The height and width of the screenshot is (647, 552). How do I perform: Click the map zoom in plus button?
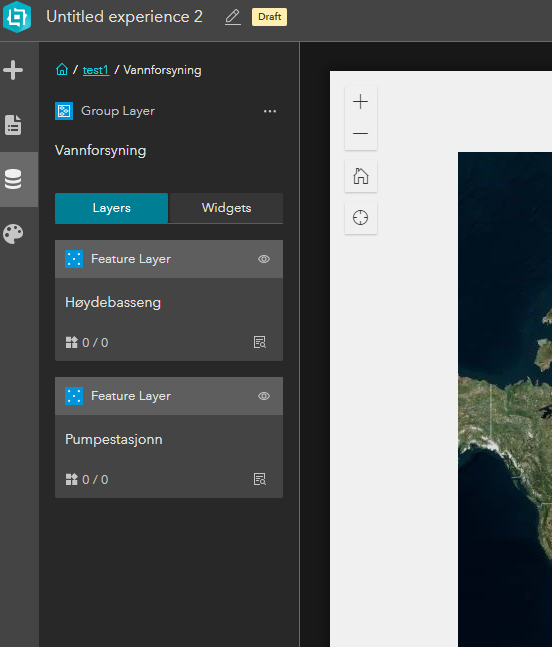coord(361,102)
